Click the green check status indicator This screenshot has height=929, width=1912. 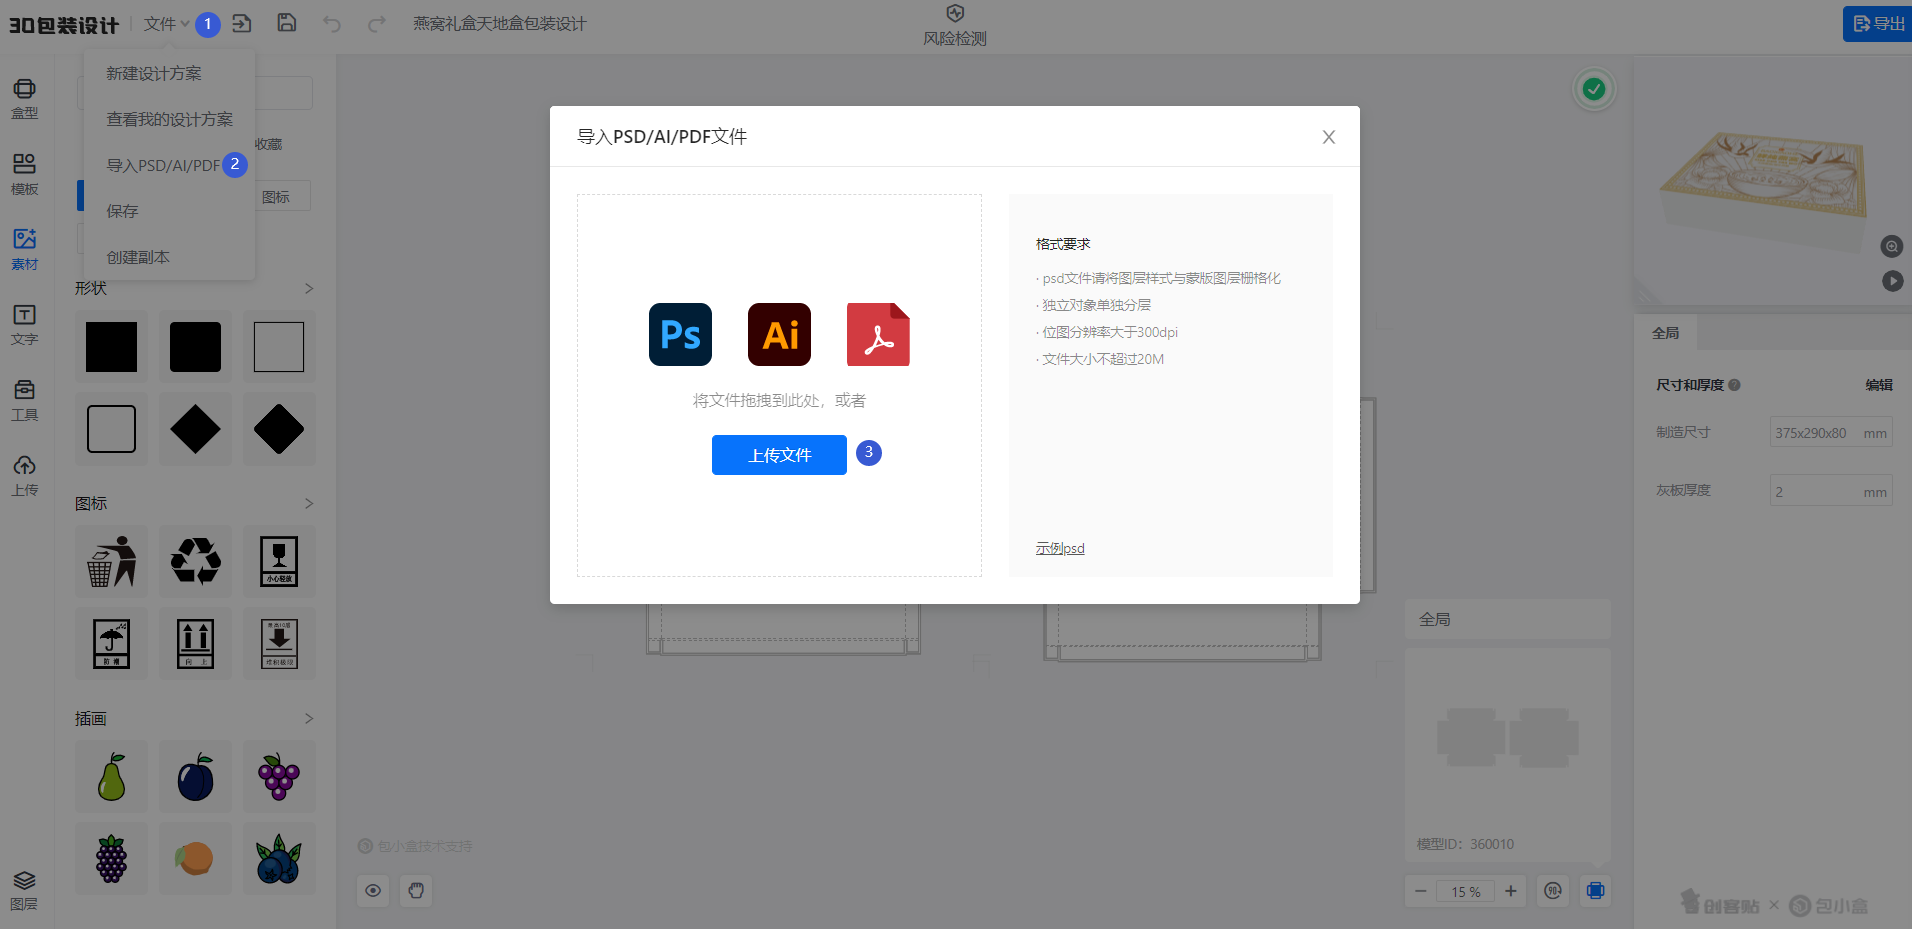pos(1594,89)
